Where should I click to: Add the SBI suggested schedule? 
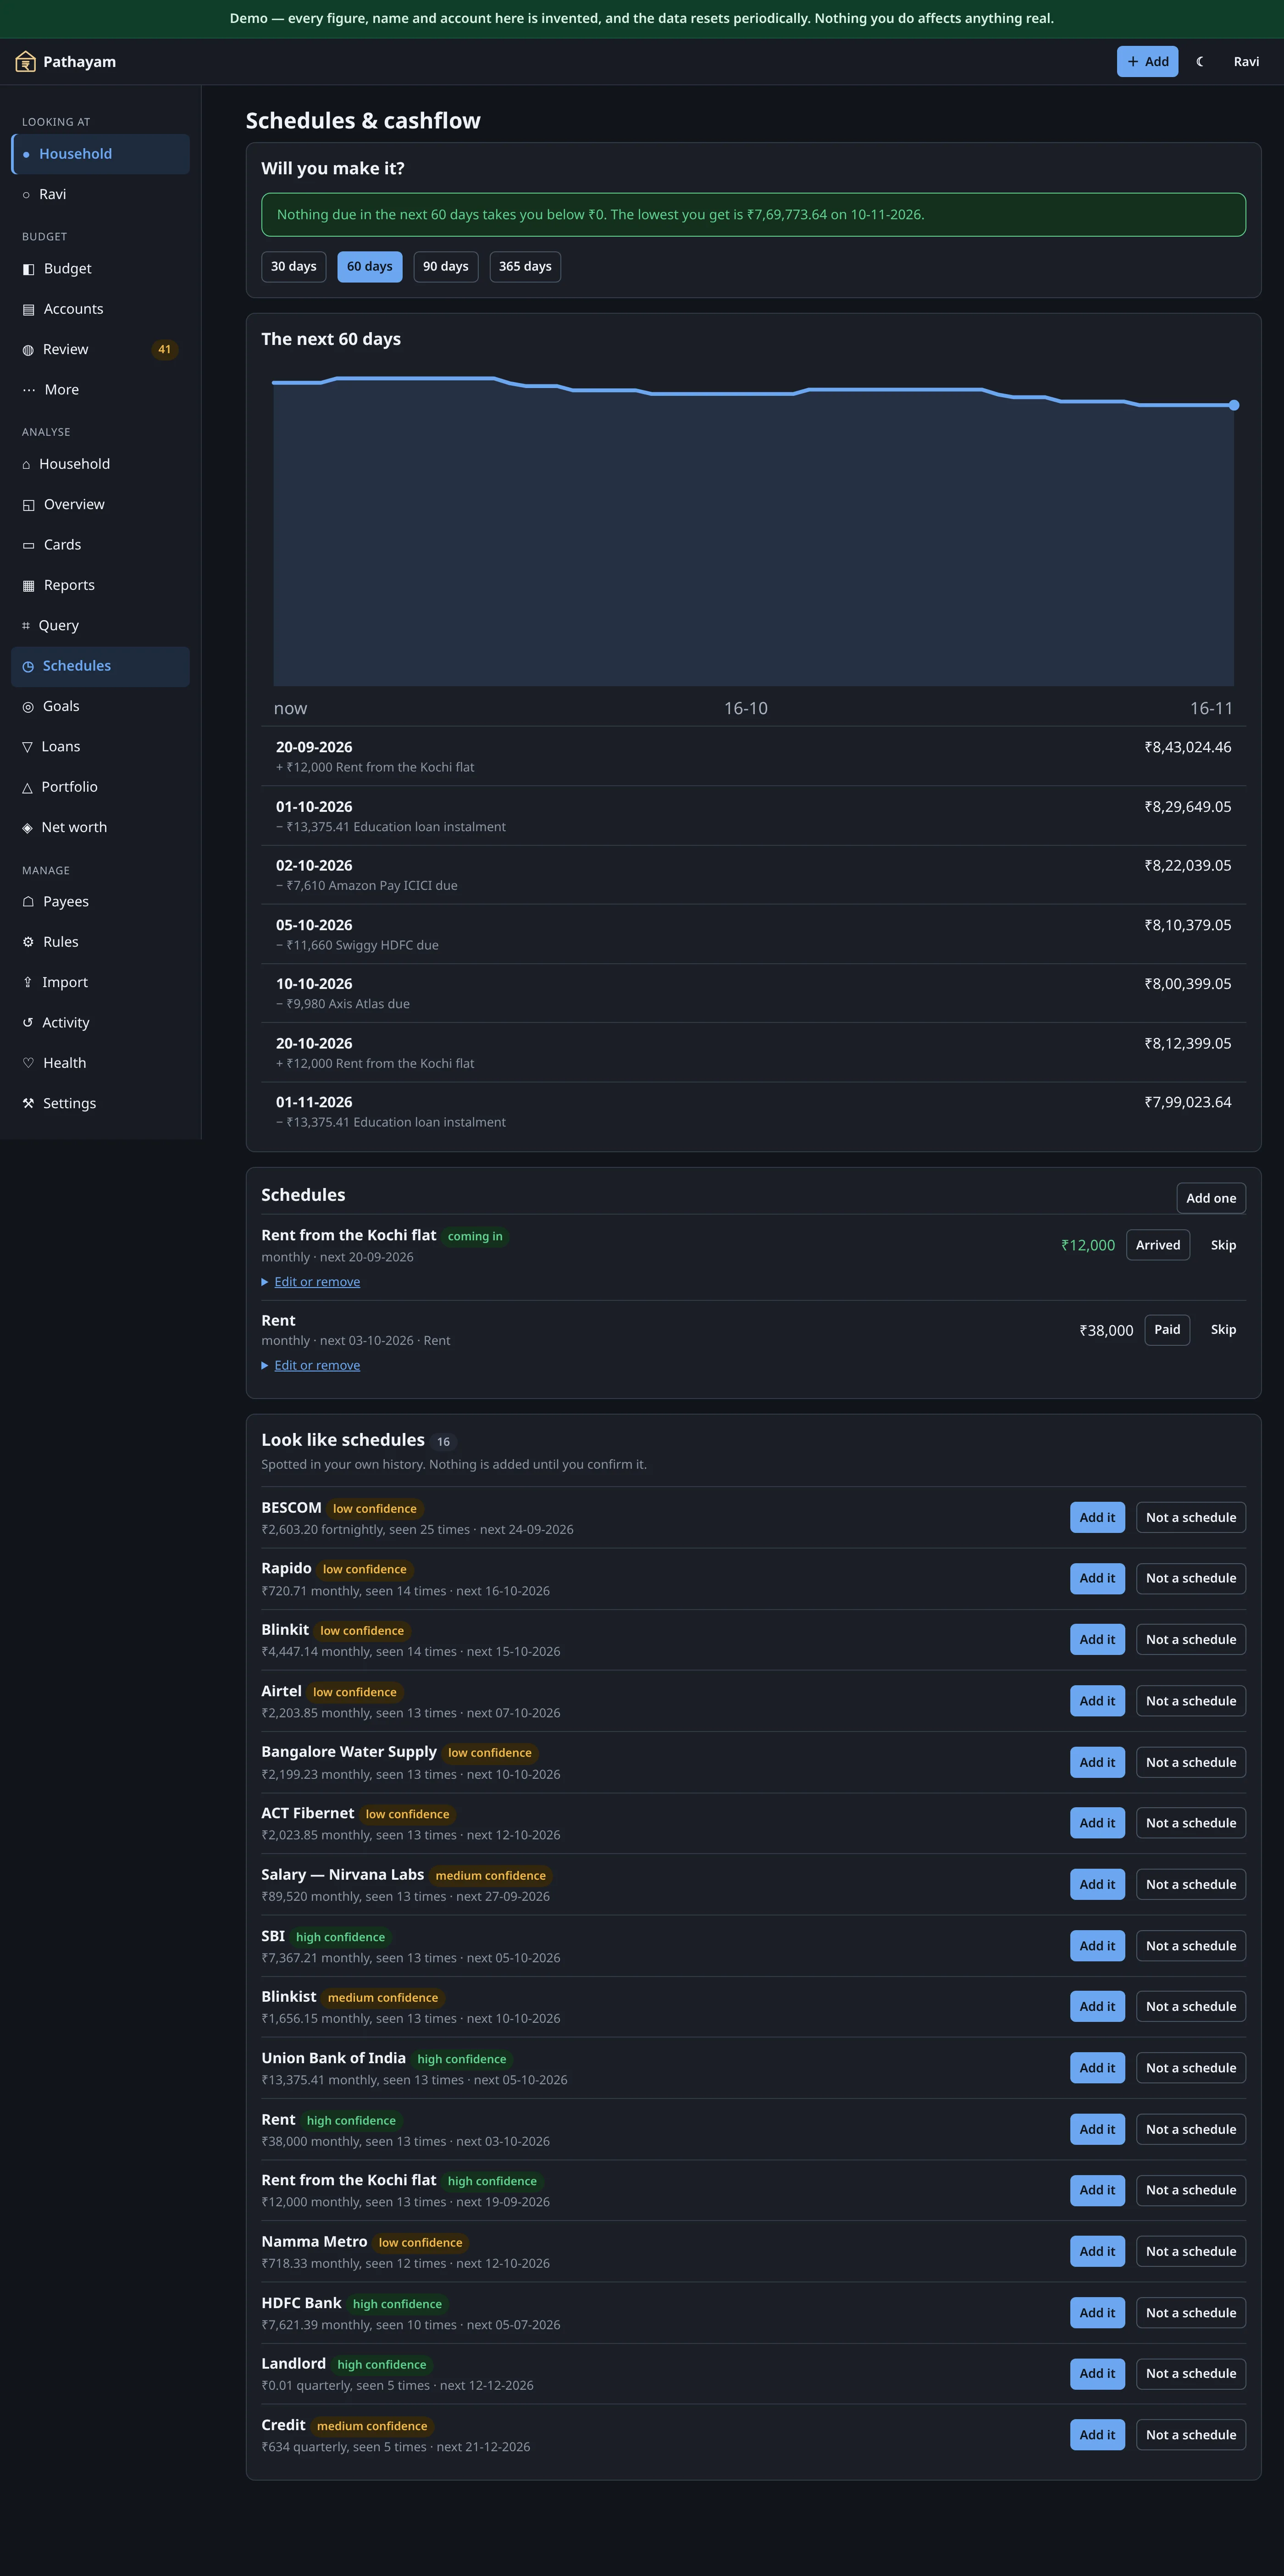(x=1097, y=1946)
